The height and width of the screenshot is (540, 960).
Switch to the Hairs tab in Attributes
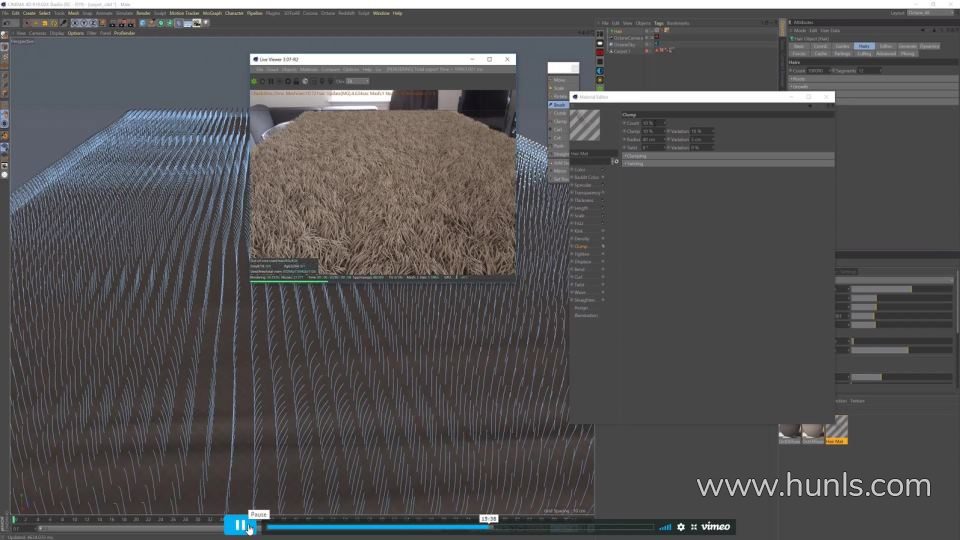(864, 46)
